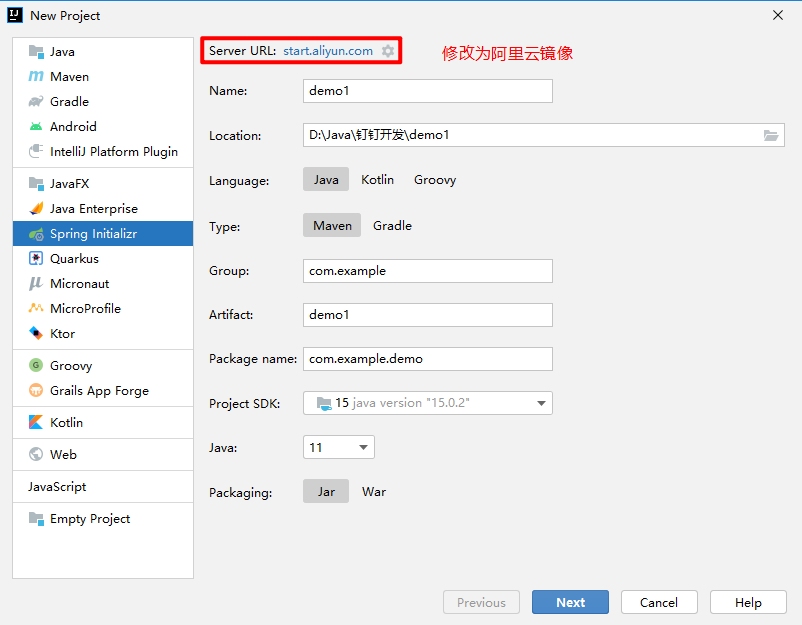
Task: Choose Maven as build type
Action: 332,226
